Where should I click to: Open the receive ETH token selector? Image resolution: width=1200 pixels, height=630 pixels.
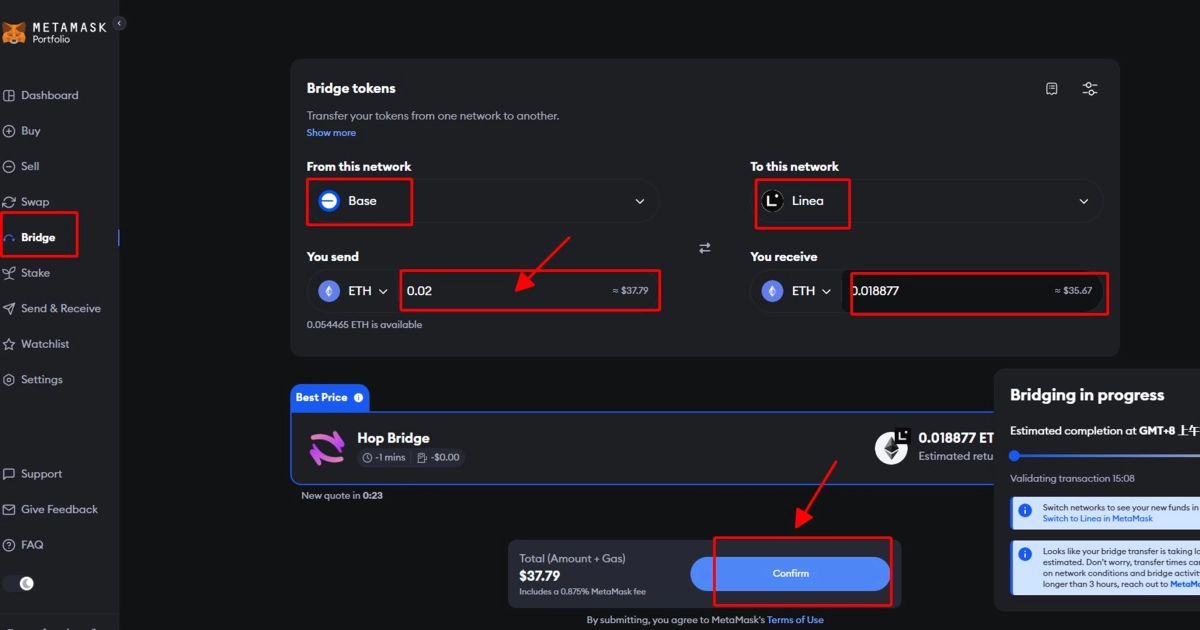click(x=797, y=291)
